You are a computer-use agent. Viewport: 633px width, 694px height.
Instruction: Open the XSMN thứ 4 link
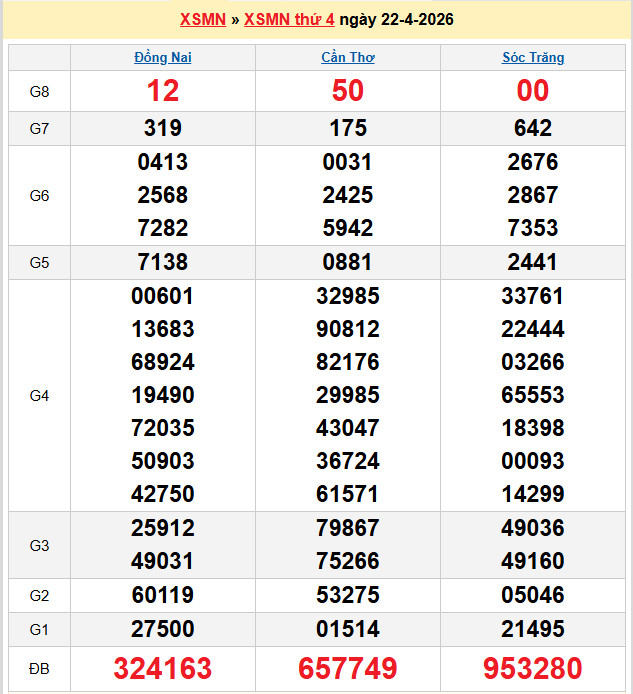coord(289,20)
